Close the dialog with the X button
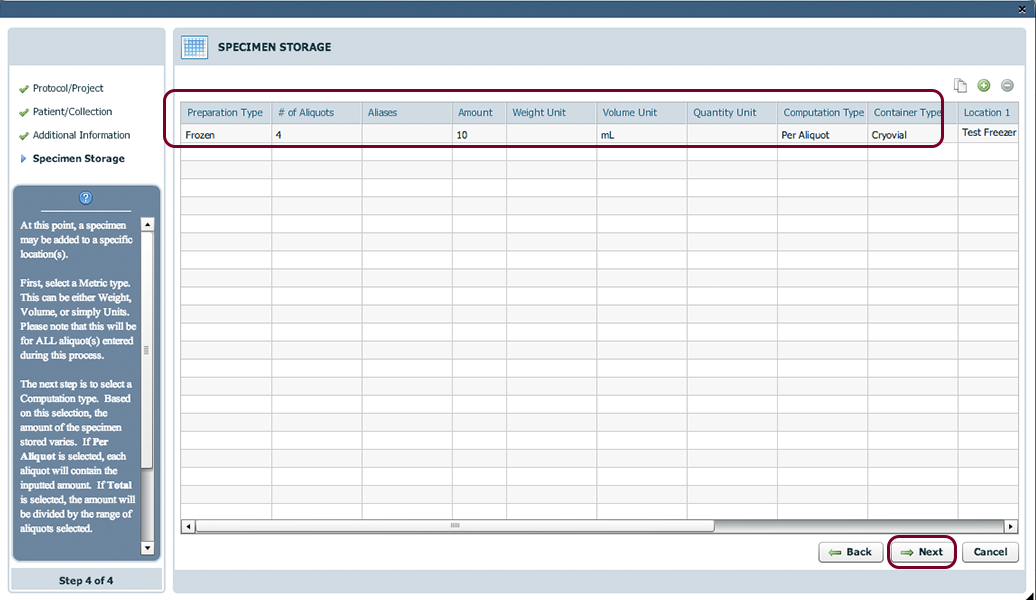The width and height of the screenshot is (1036, 600). coord(1022,9)
